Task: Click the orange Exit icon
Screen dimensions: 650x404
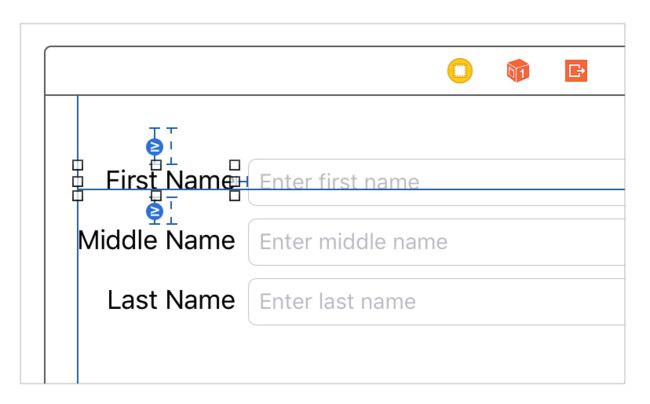Action: point(576,71)
